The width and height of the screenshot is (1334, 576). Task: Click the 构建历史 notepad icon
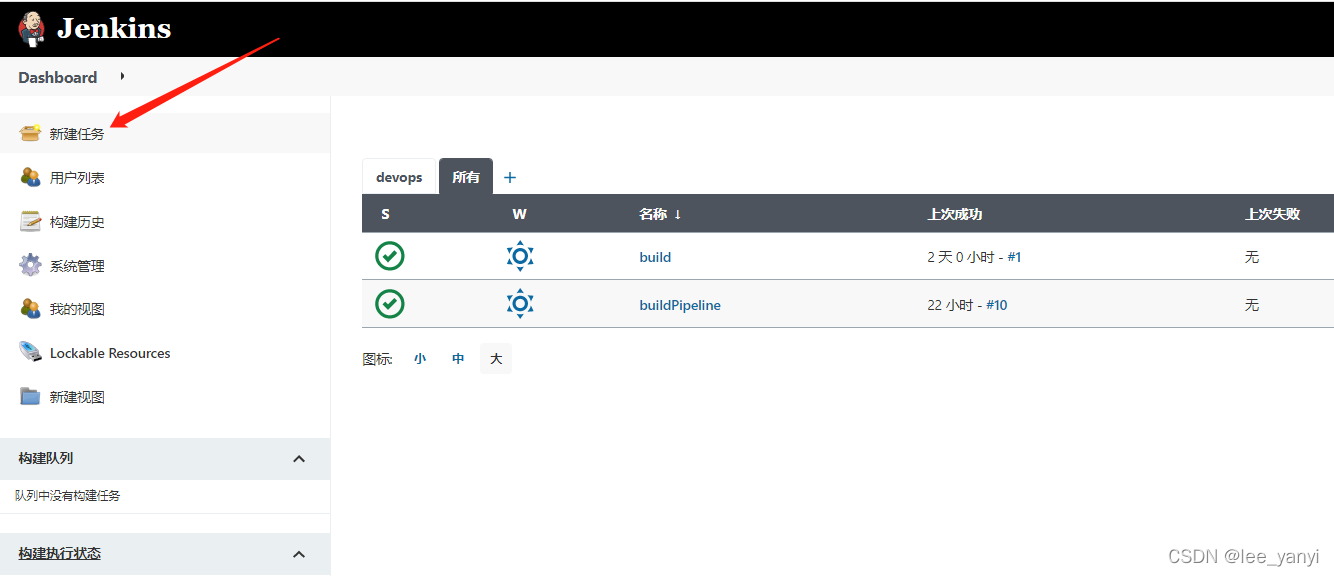30,221
